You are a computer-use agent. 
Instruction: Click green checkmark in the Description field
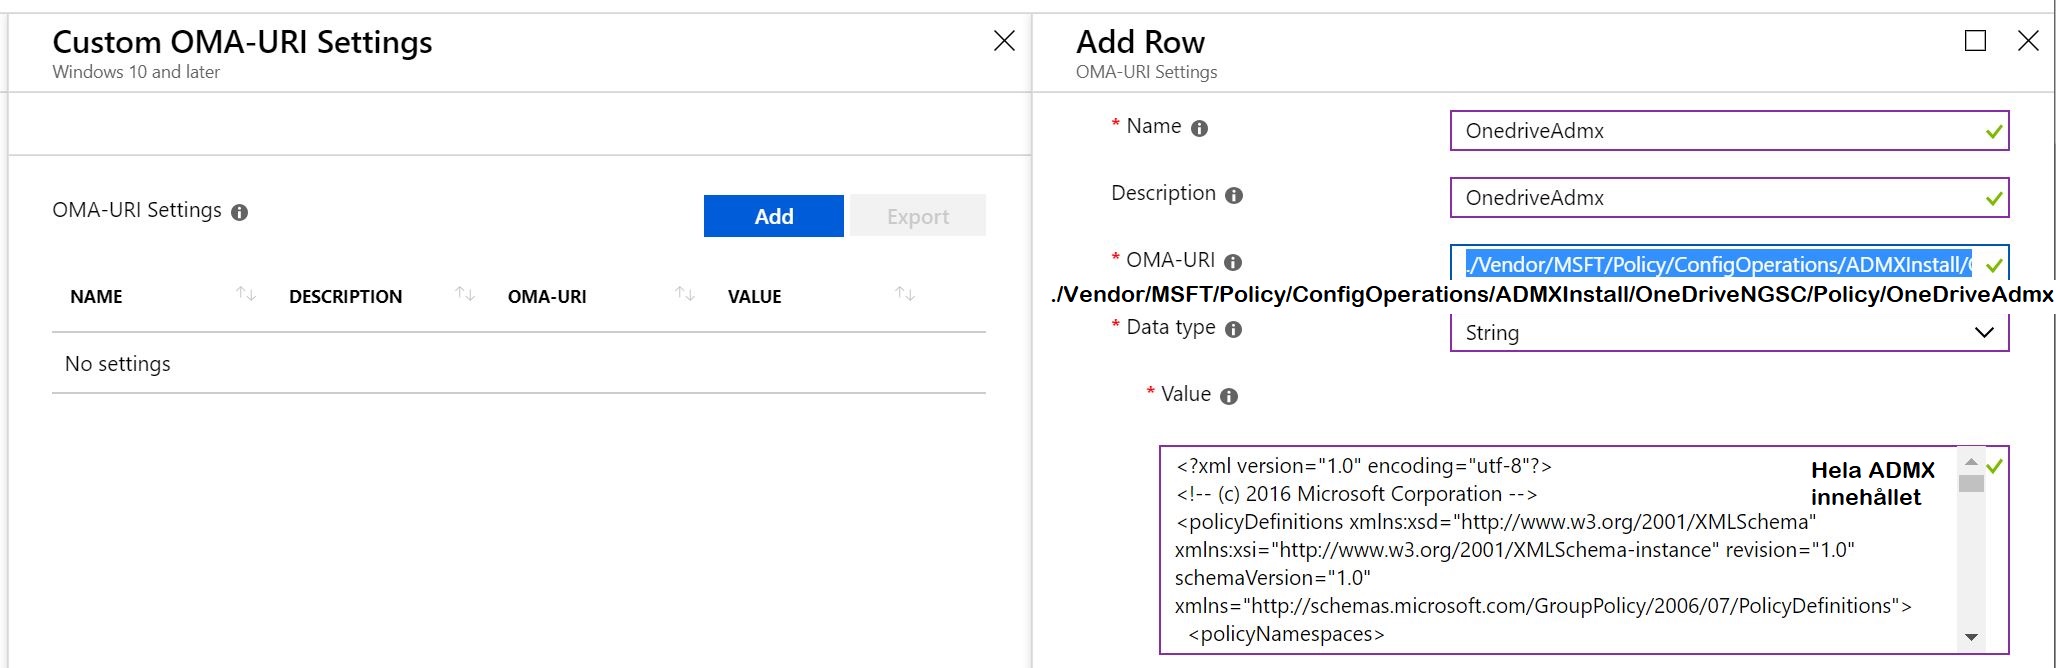[1994, 198]
